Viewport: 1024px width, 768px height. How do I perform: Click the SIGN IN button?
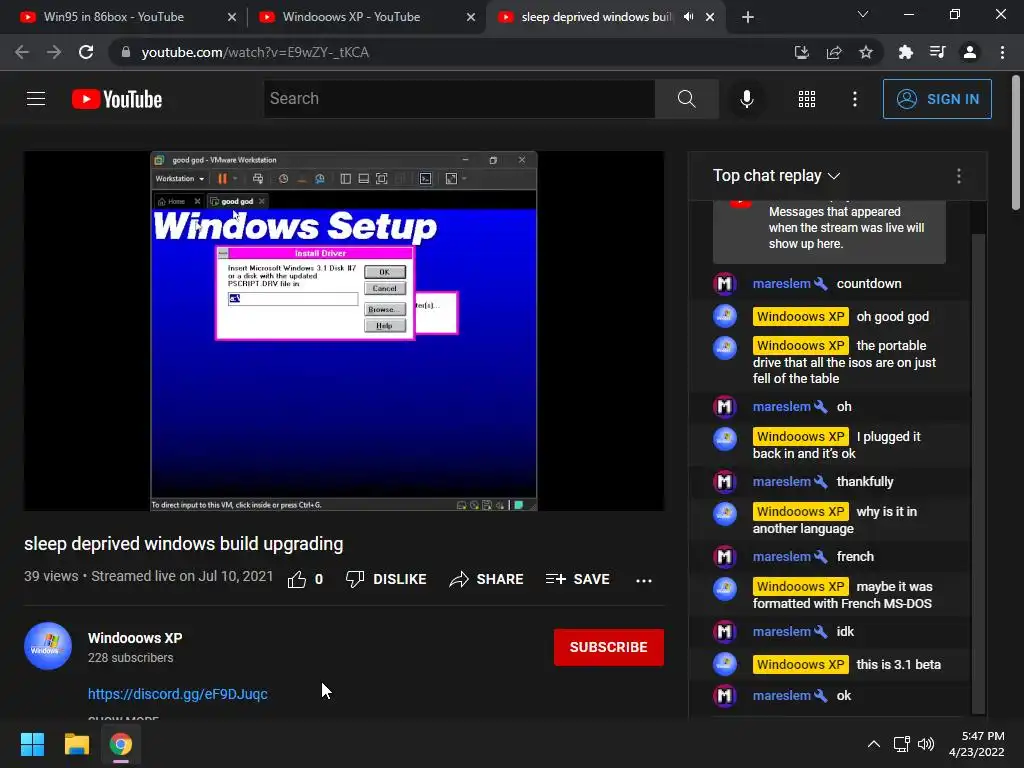pyautogui.click(x=937, y=99)
